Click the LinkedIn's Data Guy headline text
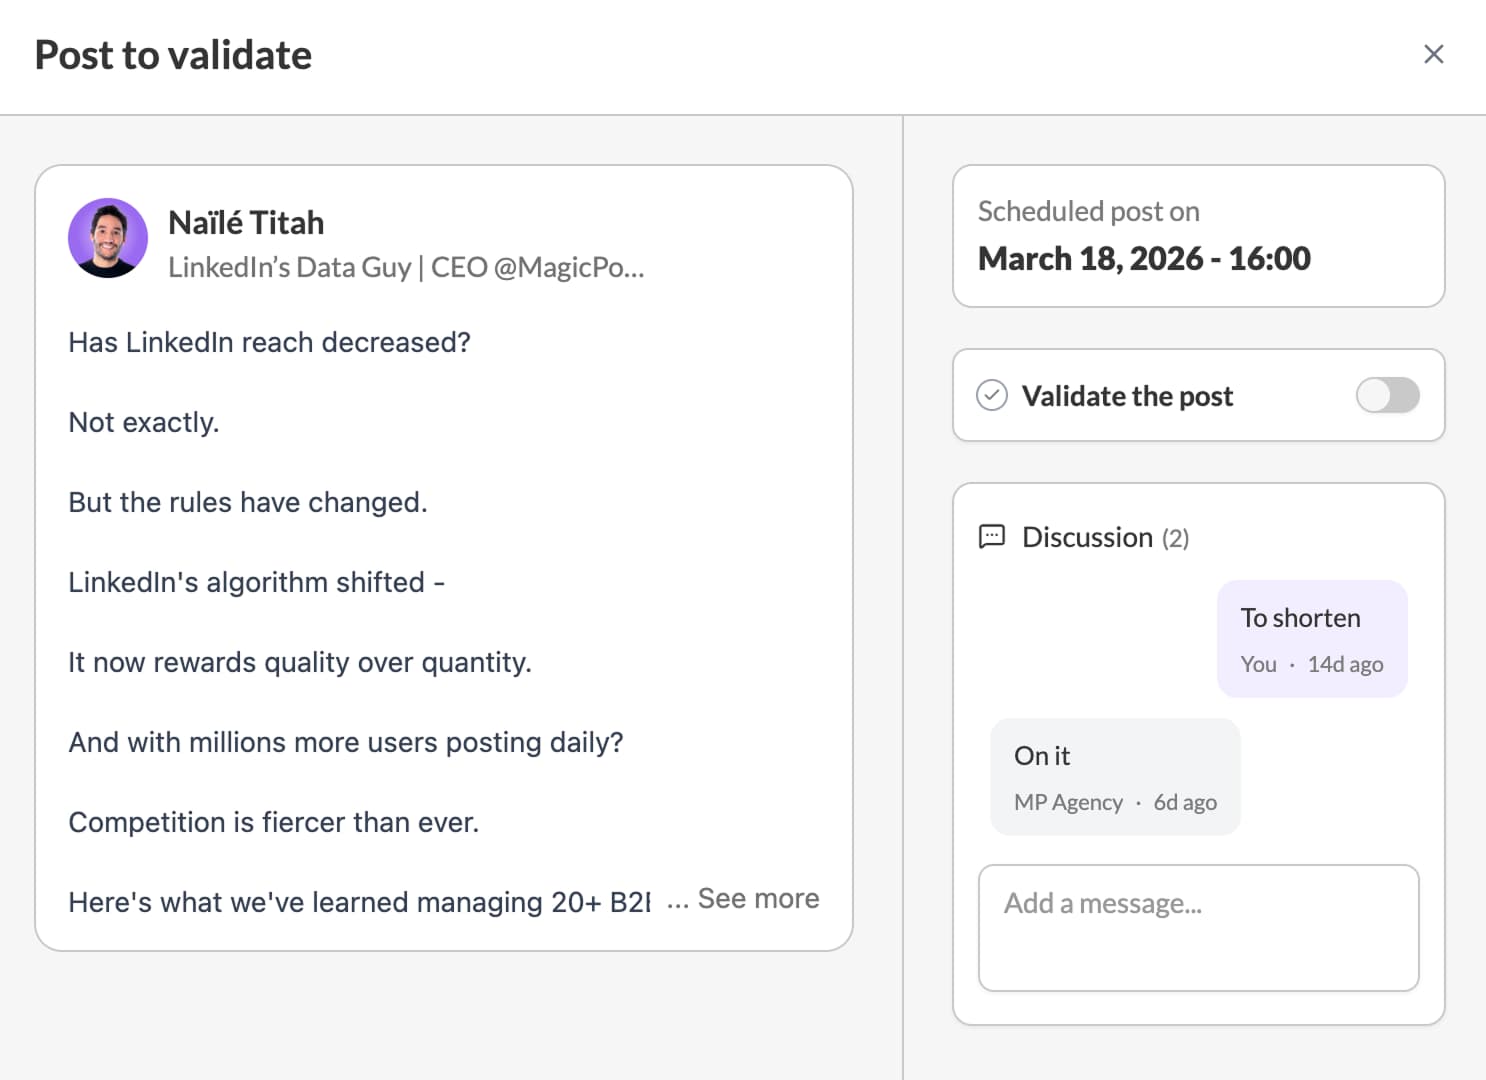This screenshot has width=1486, height=1080. tap(406, 267)
